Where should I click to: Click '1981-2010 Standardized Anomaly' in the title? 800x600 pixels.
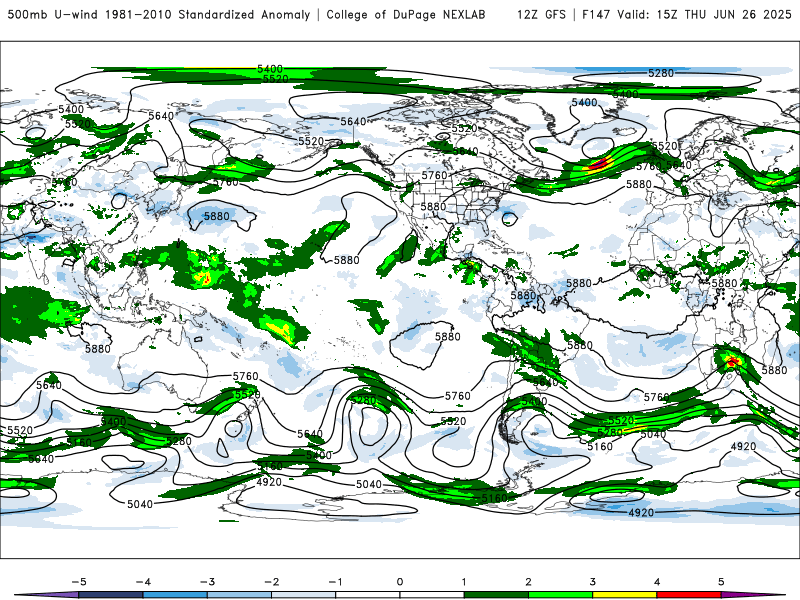(207, 14)
